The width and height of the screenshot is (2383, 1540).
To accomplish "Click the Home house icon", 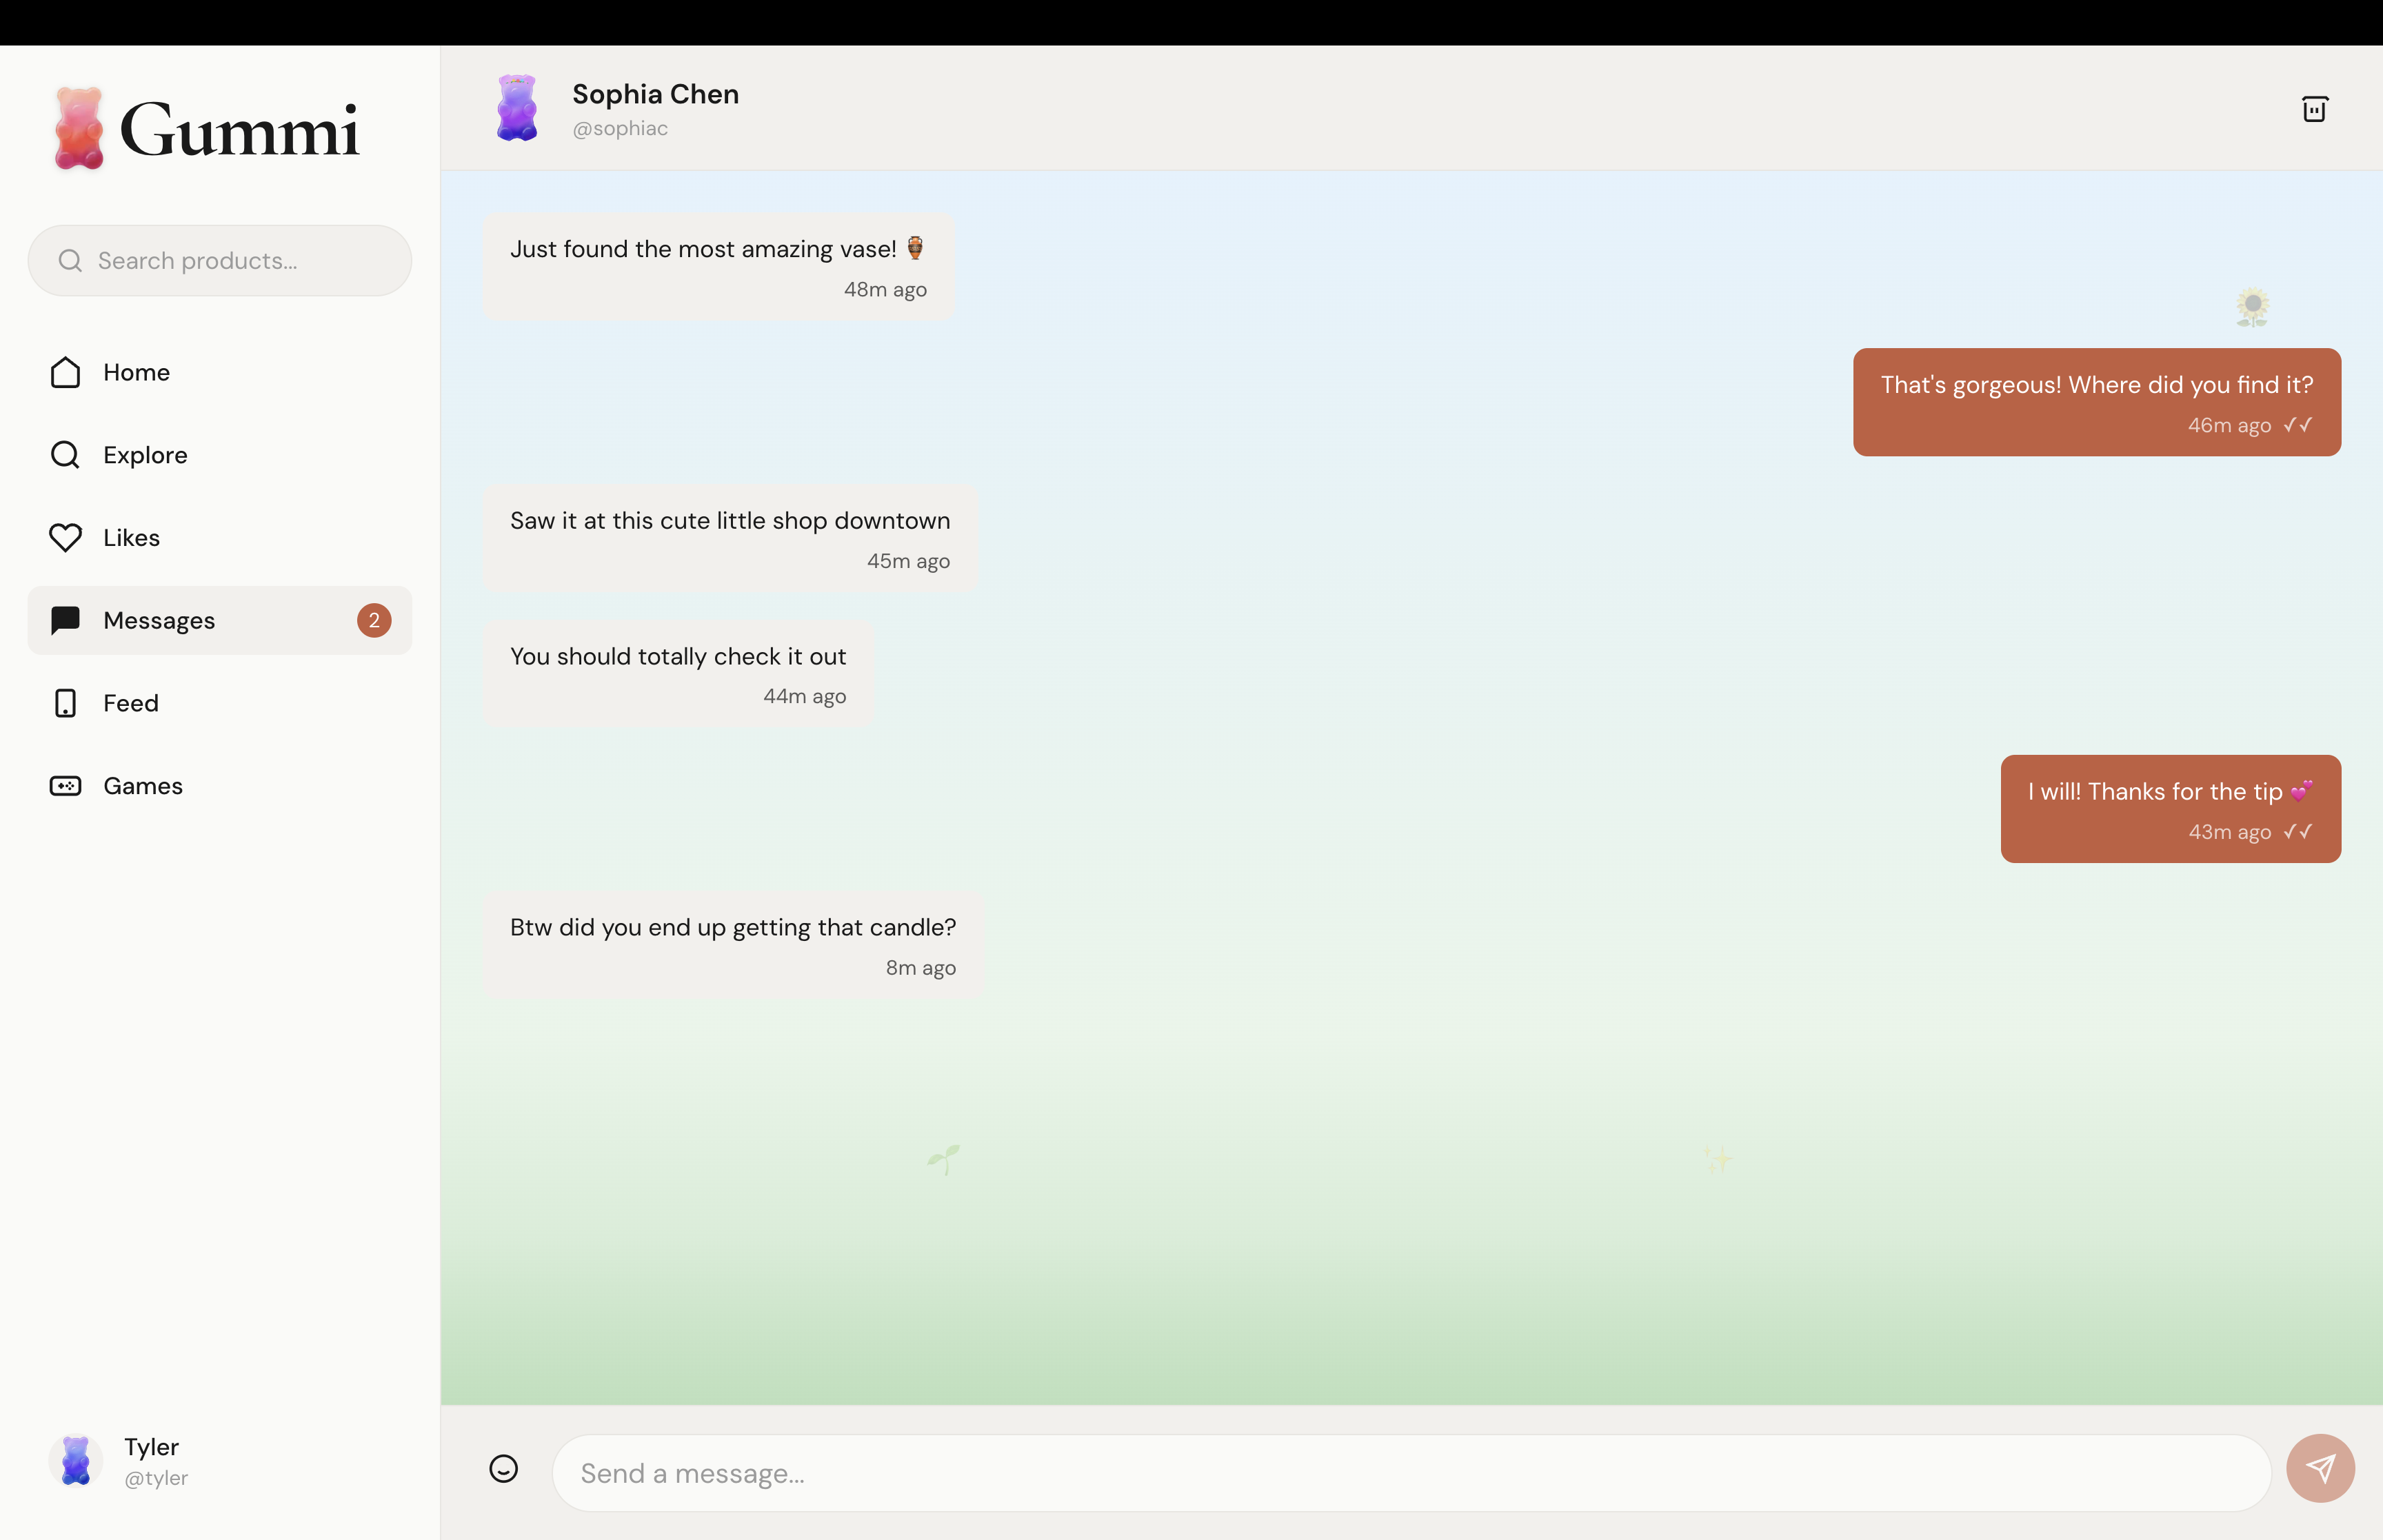I will 65,372.
